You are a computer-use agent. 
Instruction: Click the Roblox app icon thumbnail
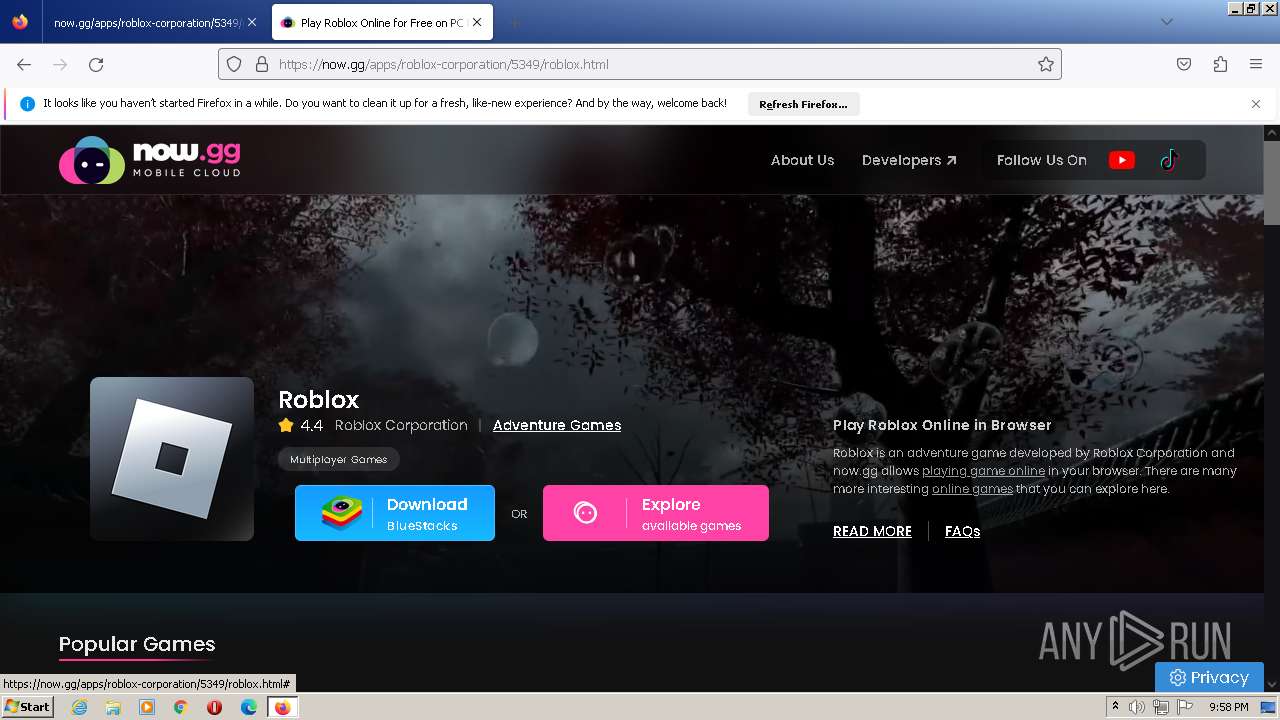click(x=172, y=459)
